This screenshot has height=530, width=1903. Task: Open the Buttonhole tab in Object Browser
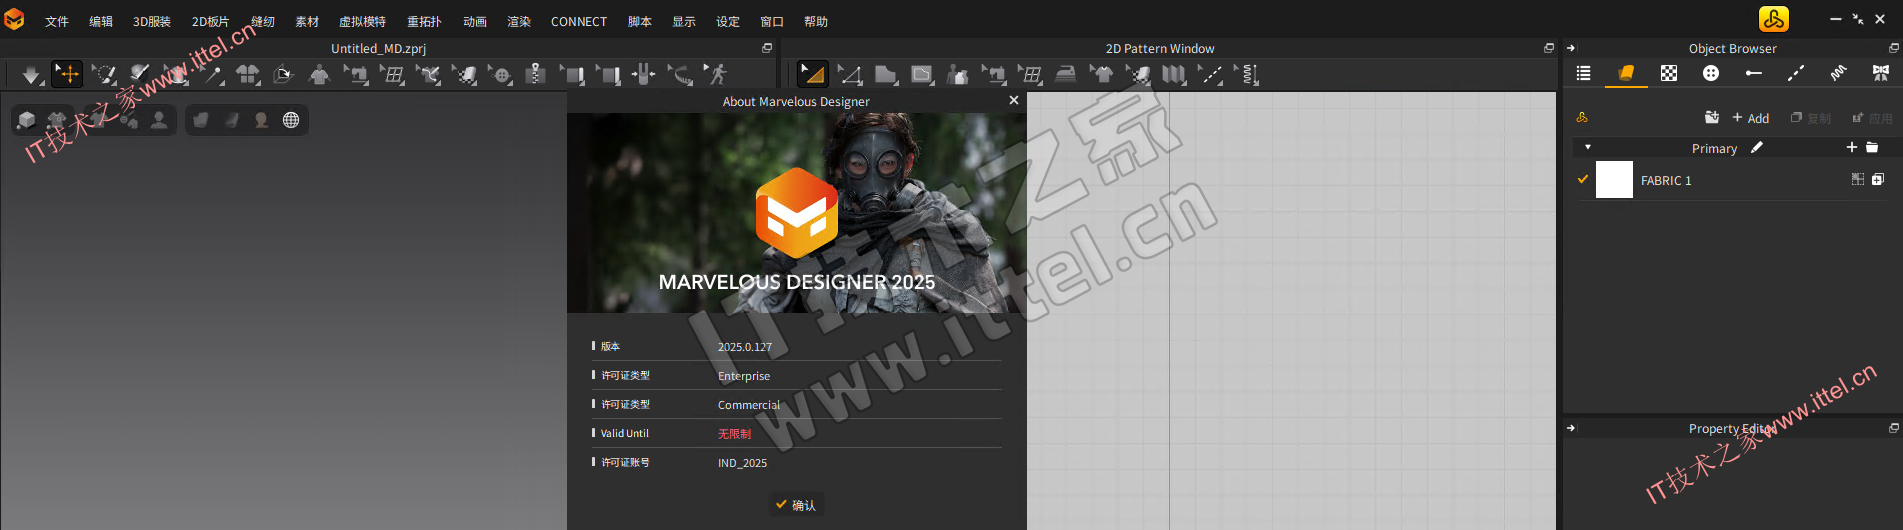pos(1754,73)
